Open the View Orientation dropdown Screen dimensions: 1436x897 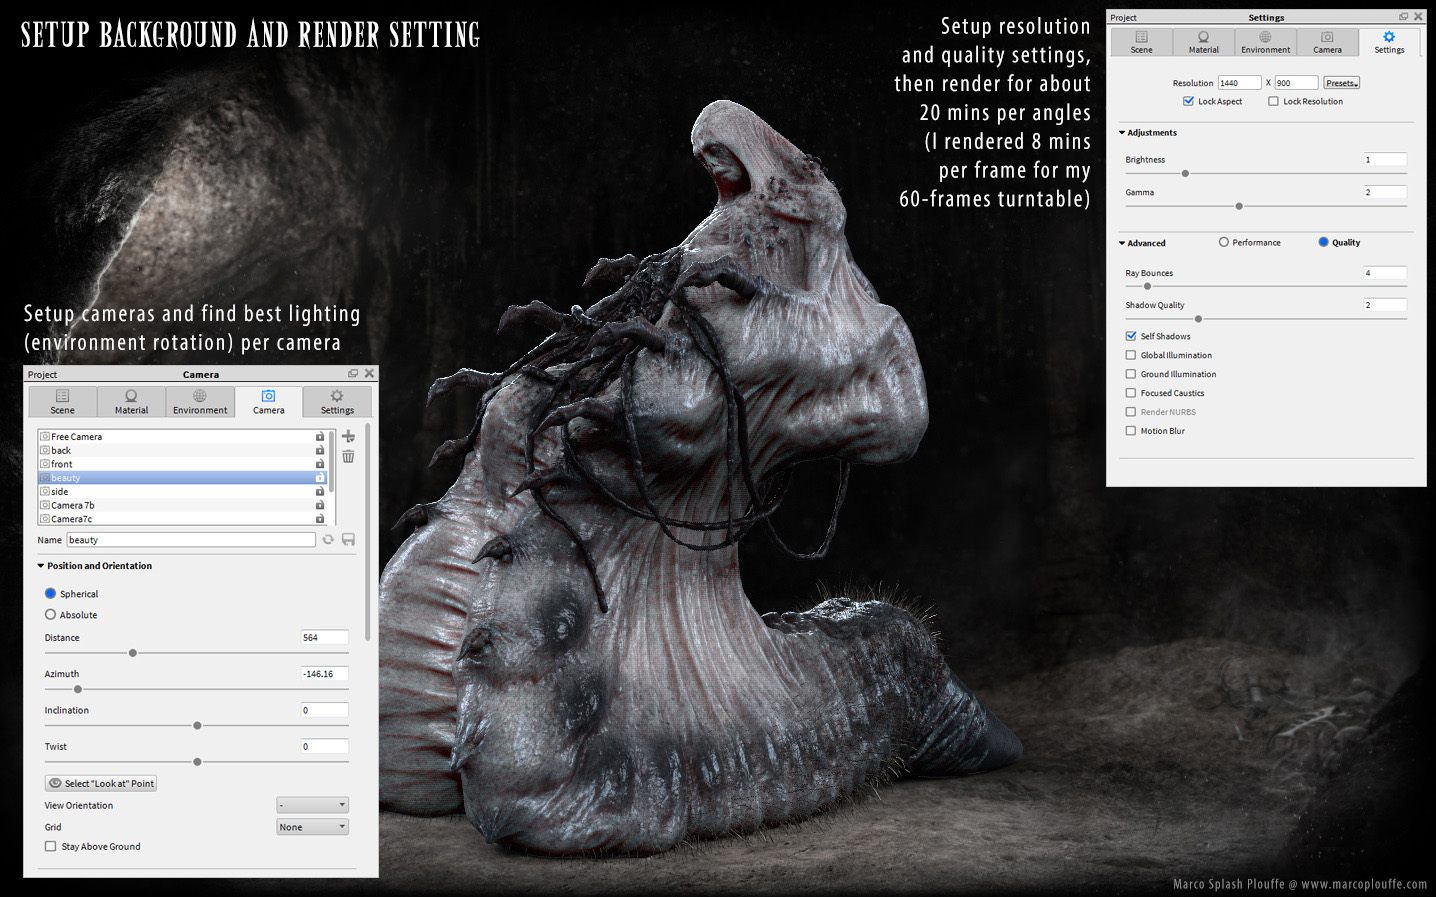coord(312,805)
